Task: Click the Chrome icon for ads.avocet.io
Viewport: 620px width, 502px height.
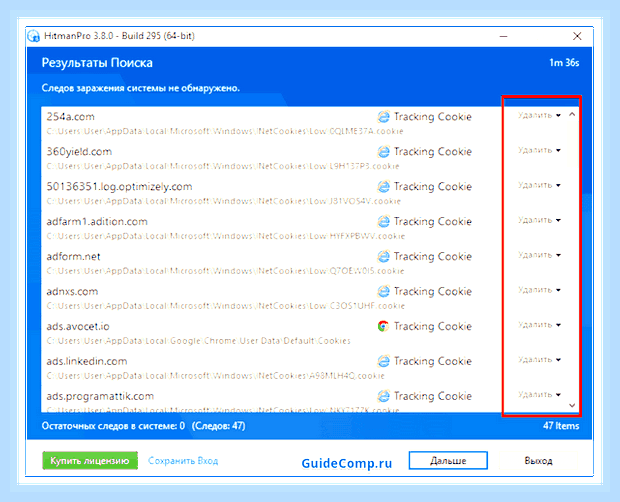Action: coord(383,326)
